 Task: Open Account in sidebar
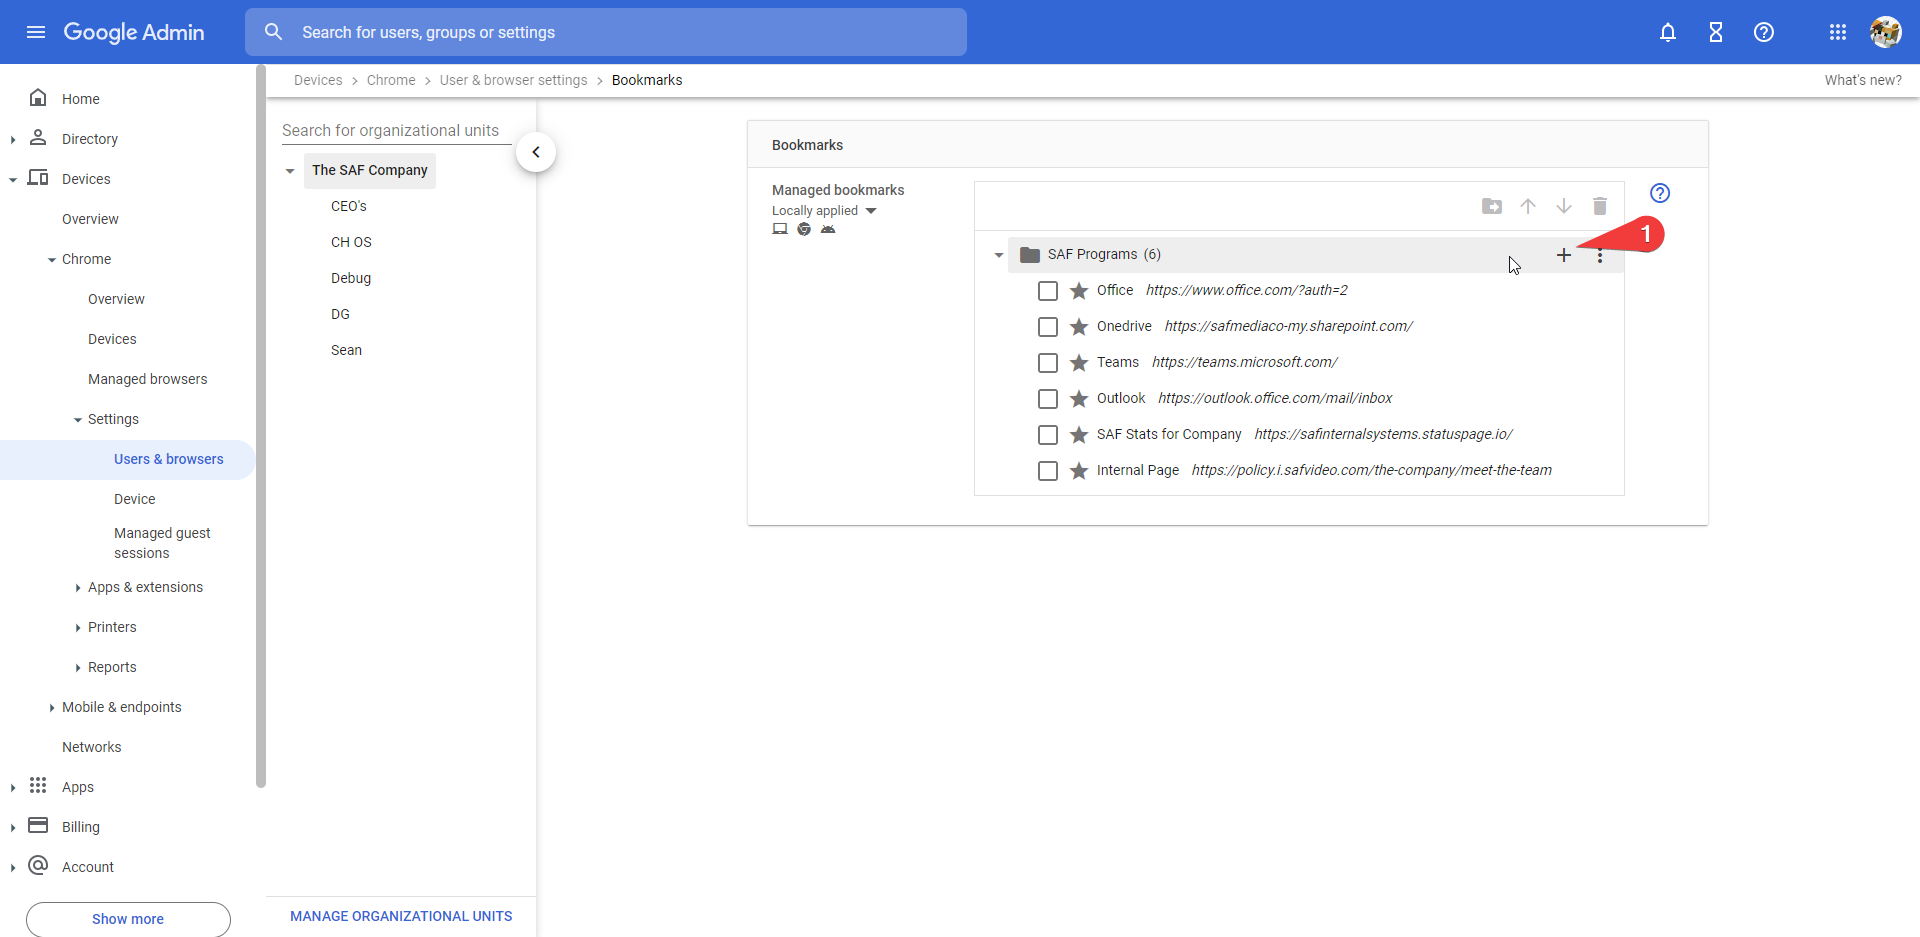tap(88, 867)
